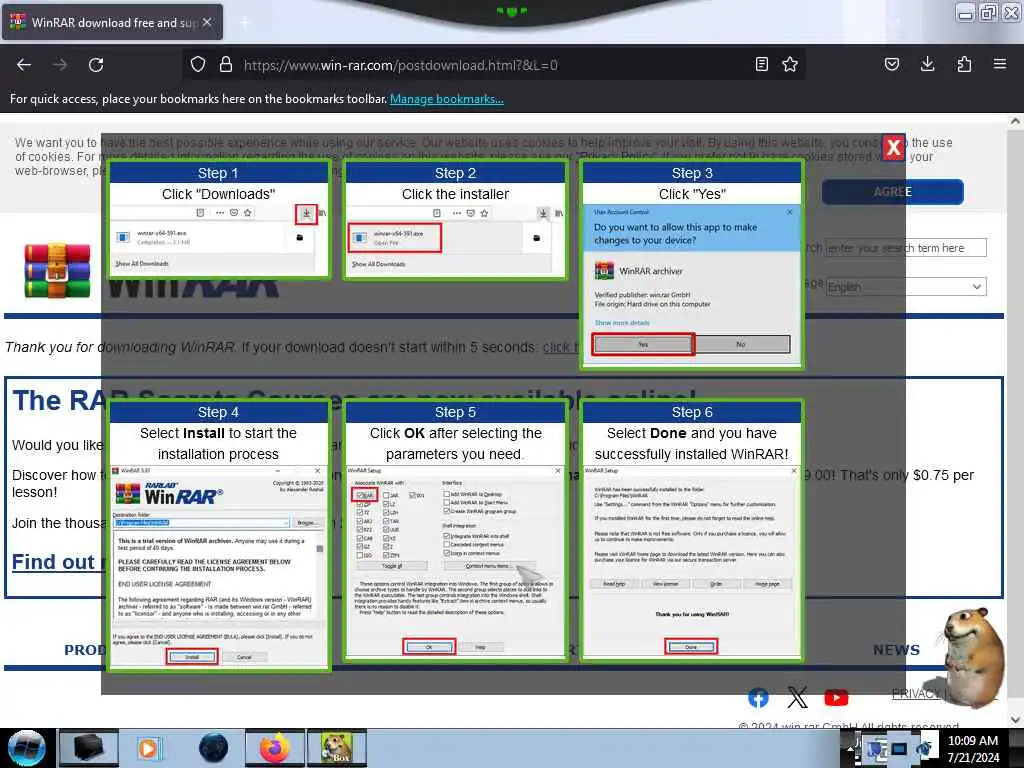The image size is (1024, 768).
Task: Save page to Pocket
Action: 891,64
